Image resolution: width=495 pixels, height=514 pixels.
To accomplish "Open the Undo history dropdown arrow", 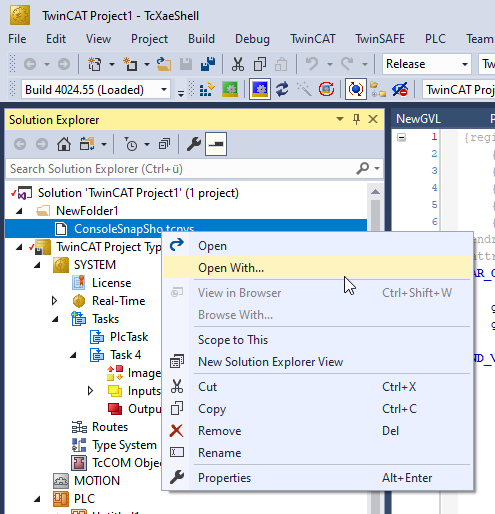I will (x=330, y=64).
